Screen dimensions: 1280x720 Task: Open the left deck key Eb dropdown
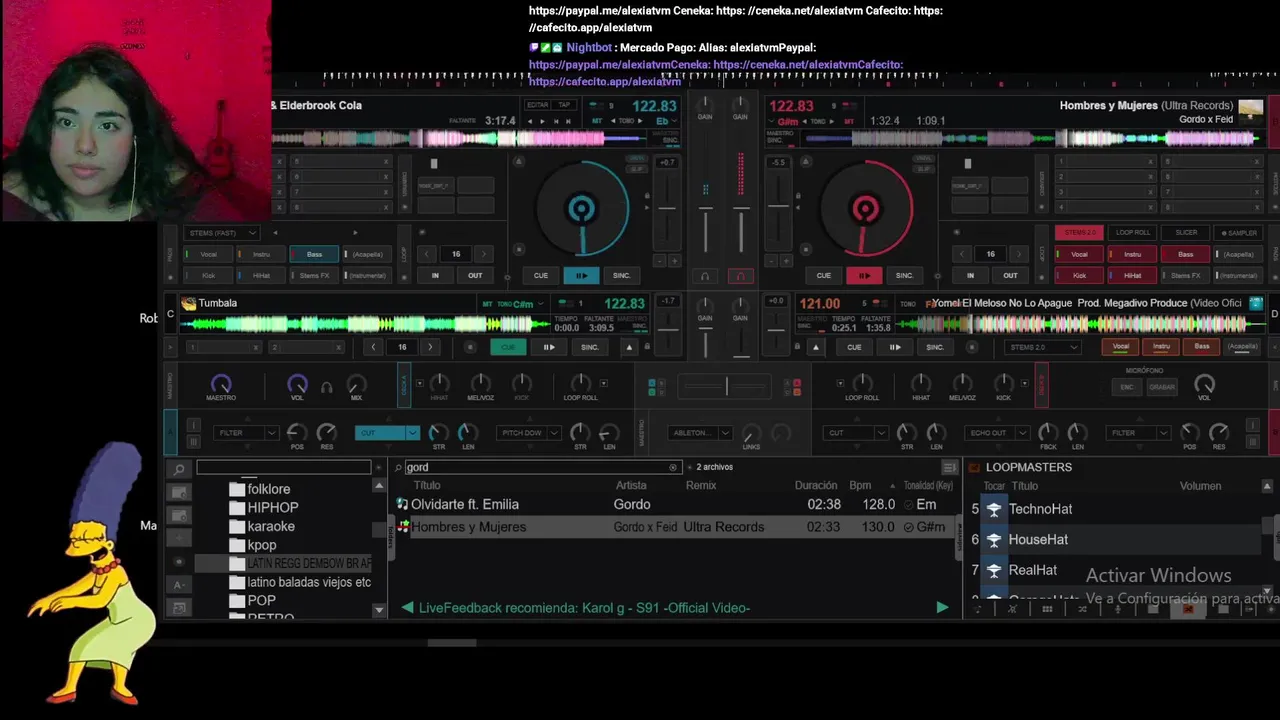coord(667,120)
